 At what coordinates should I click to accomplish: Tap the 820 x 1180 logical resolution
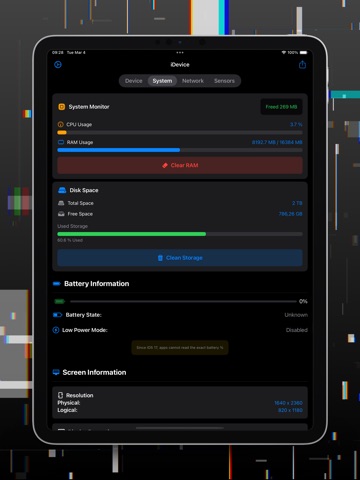(290, 410)
